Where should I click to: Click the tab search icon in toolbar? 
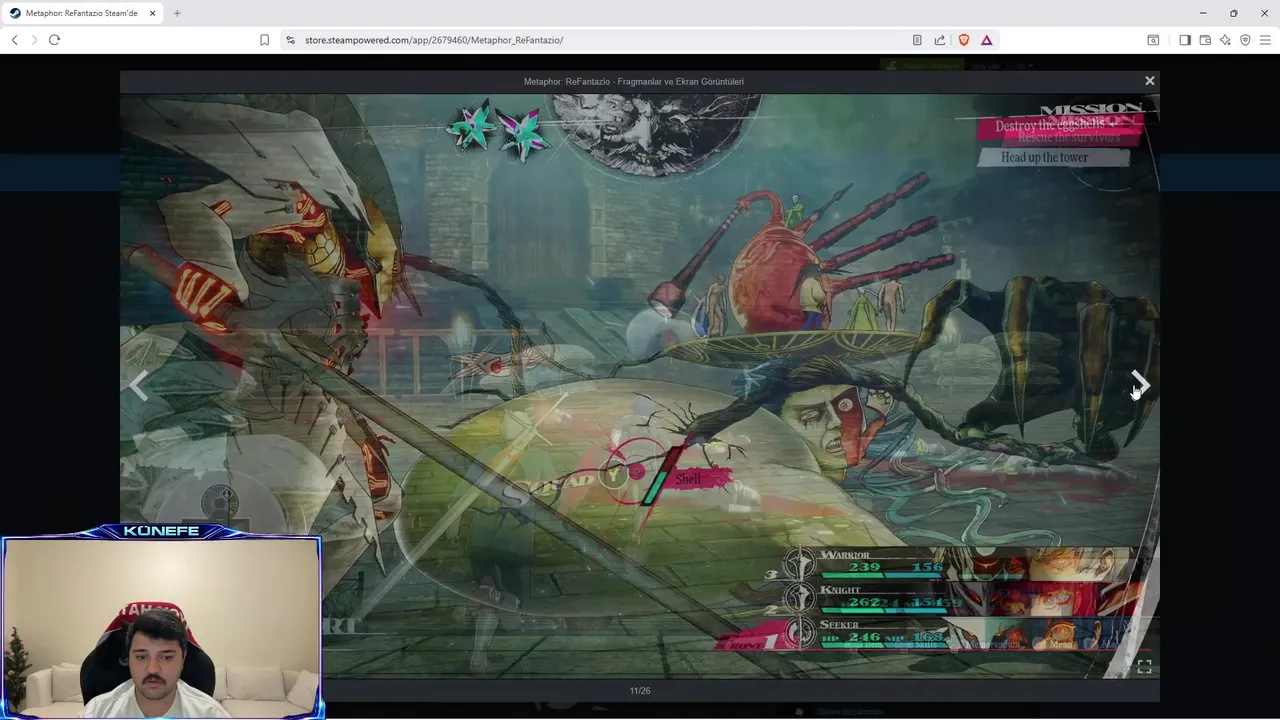tap(1153, 40)
